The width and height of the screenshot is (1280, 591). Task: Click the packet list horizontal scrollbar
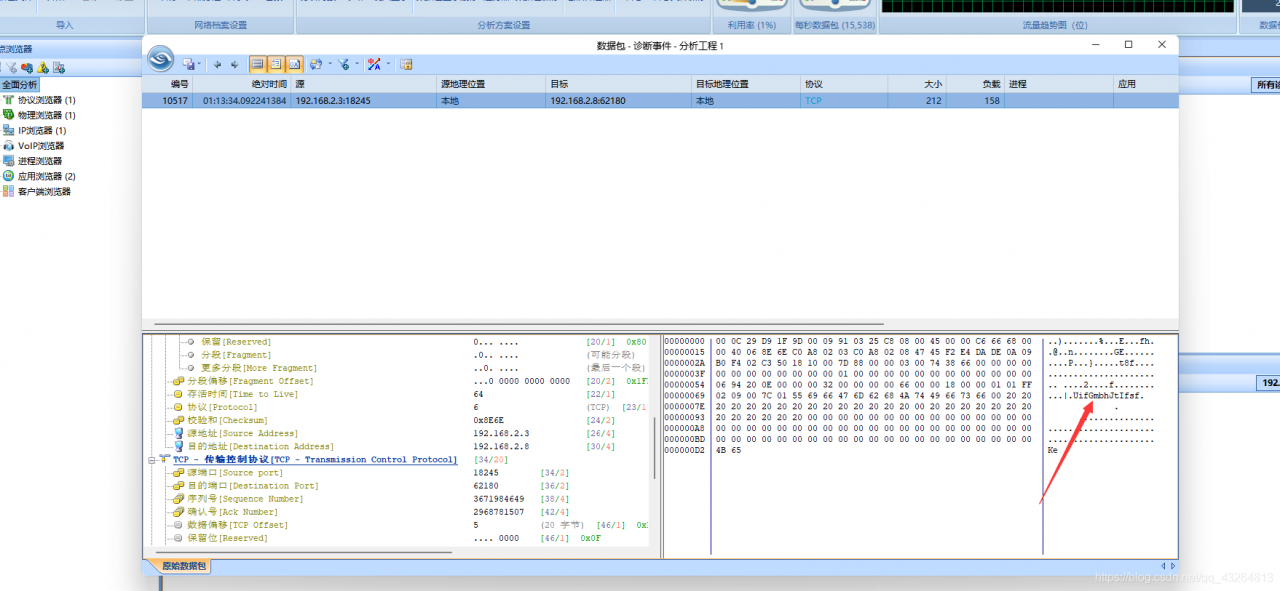[x=517, y=323]
